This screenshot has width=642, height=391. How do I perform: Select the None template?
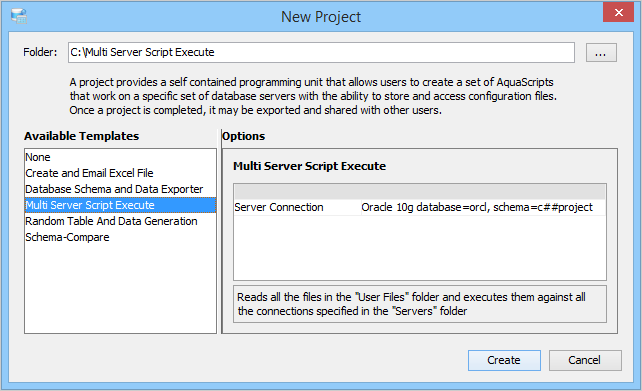38,157
